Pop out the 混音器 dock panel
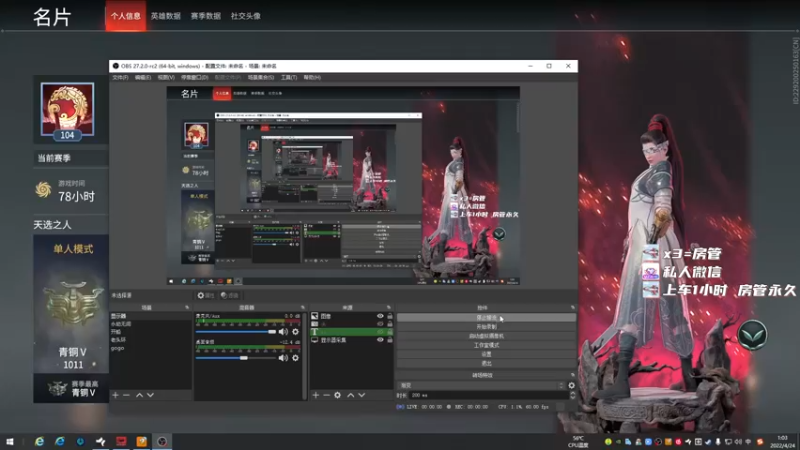 (x=303, y=308)
